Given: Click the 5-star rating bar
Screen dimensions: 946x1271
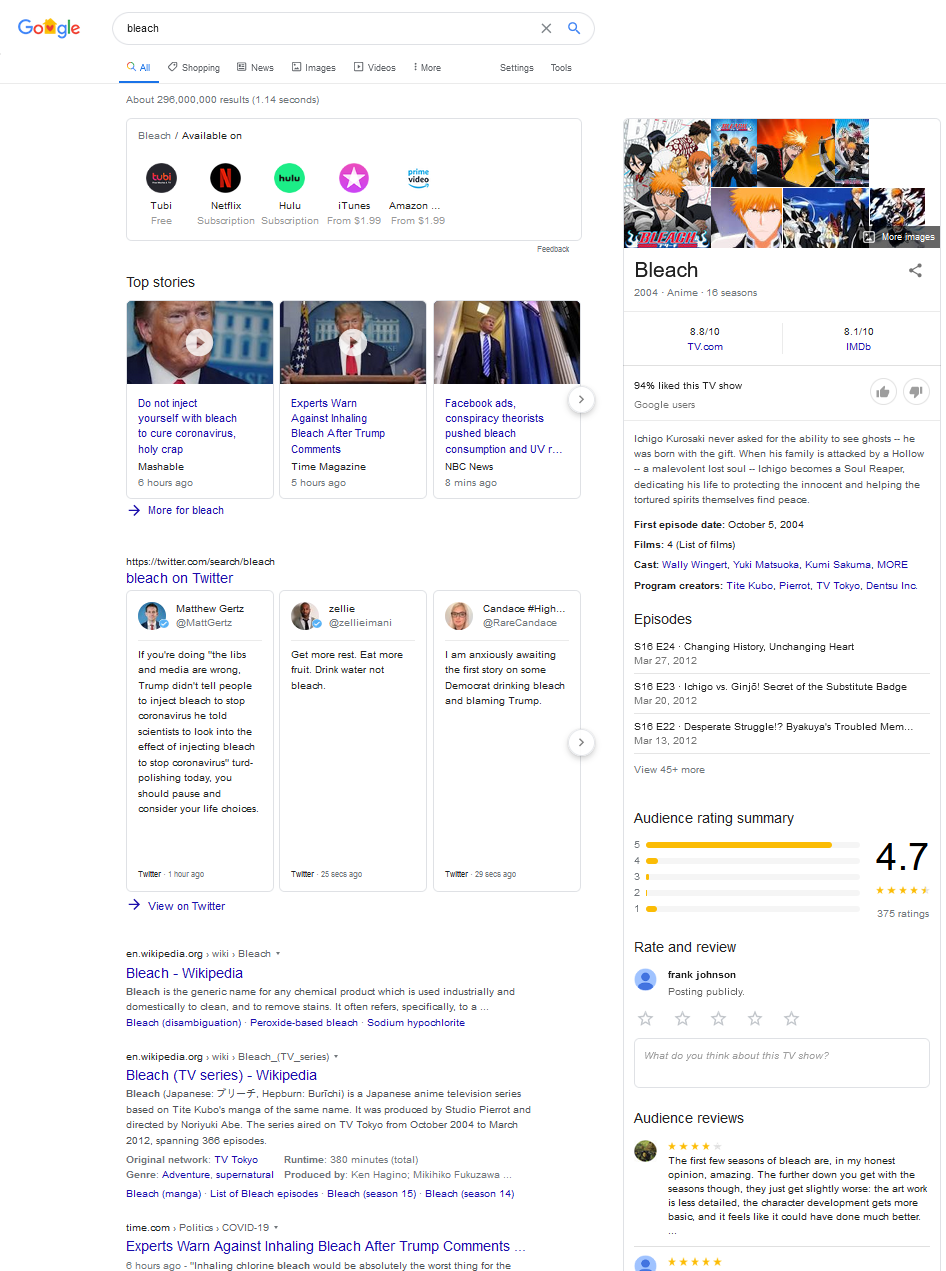Looking at the screenshot, I should tap(752, 845).
